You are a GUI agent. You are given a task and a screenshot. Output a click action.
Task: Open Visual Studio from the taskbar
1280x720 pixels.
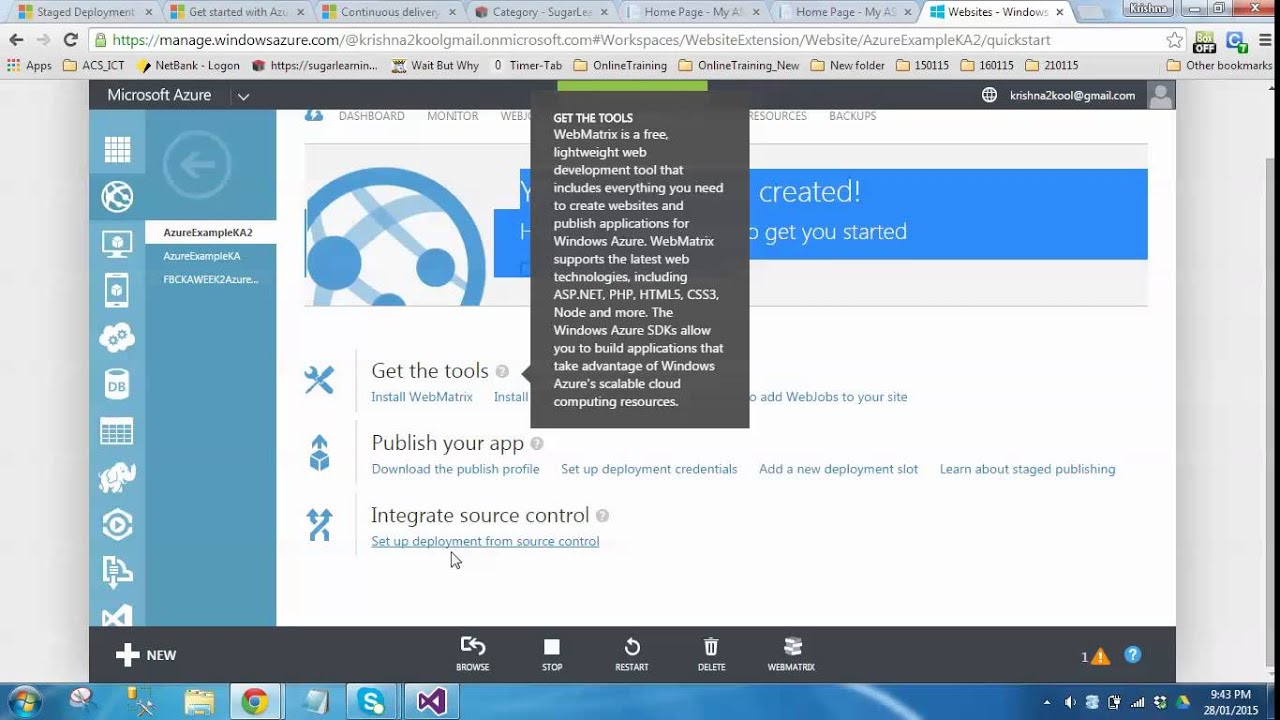(431, 702)
